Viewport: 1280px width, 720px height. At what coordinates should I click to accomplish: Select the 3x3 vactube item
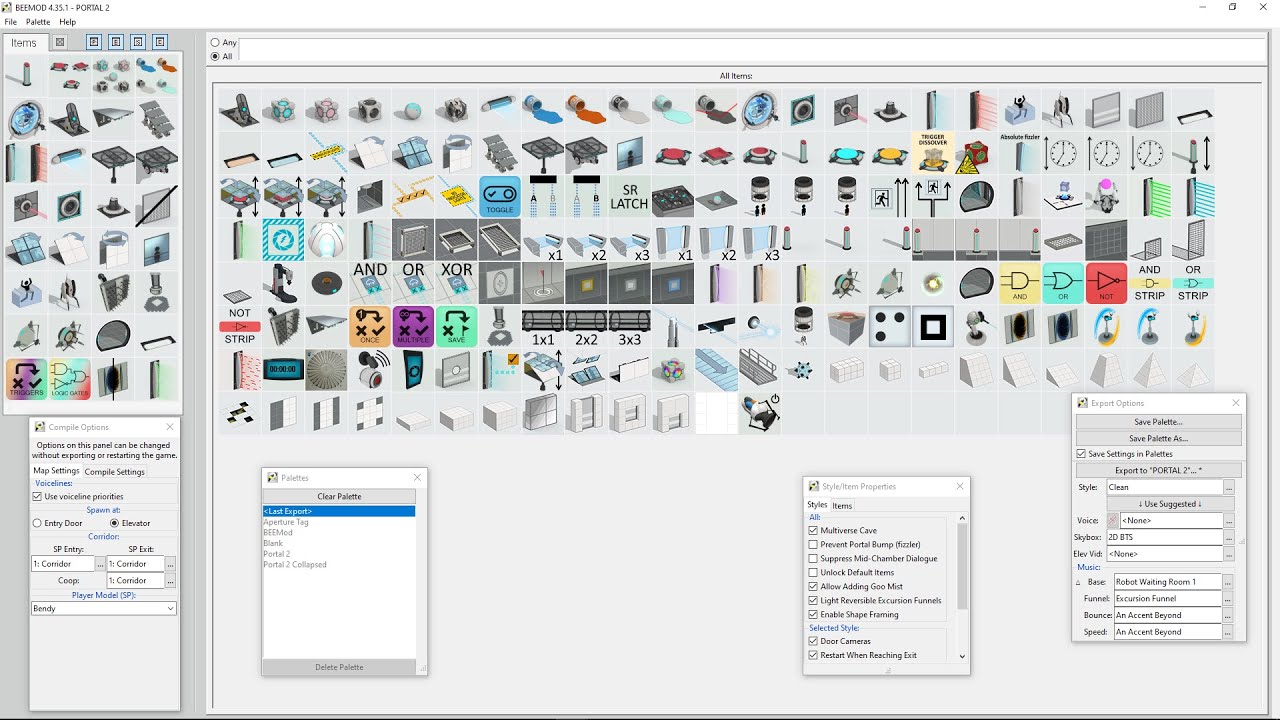click(630, 326)
